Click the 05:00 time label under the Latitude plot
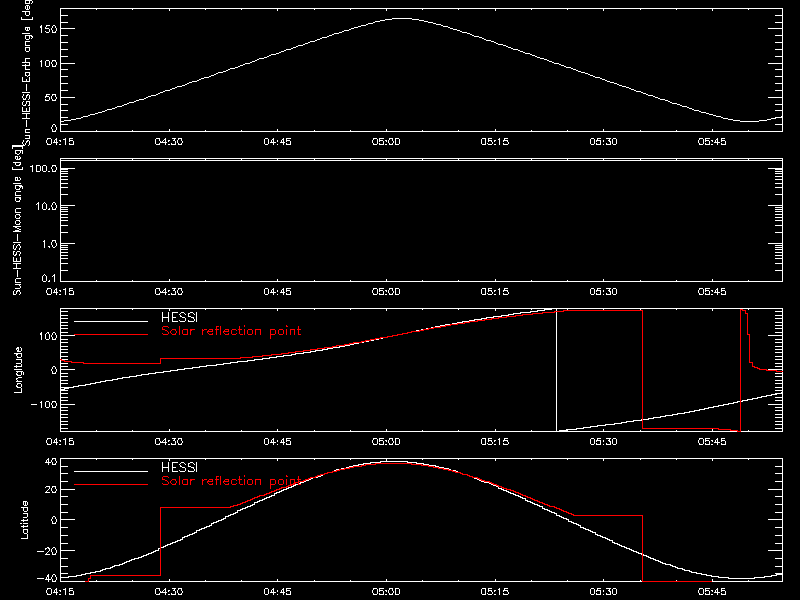Screen dimensions: 800x600 pyautogui.click(x=386, y=591)
